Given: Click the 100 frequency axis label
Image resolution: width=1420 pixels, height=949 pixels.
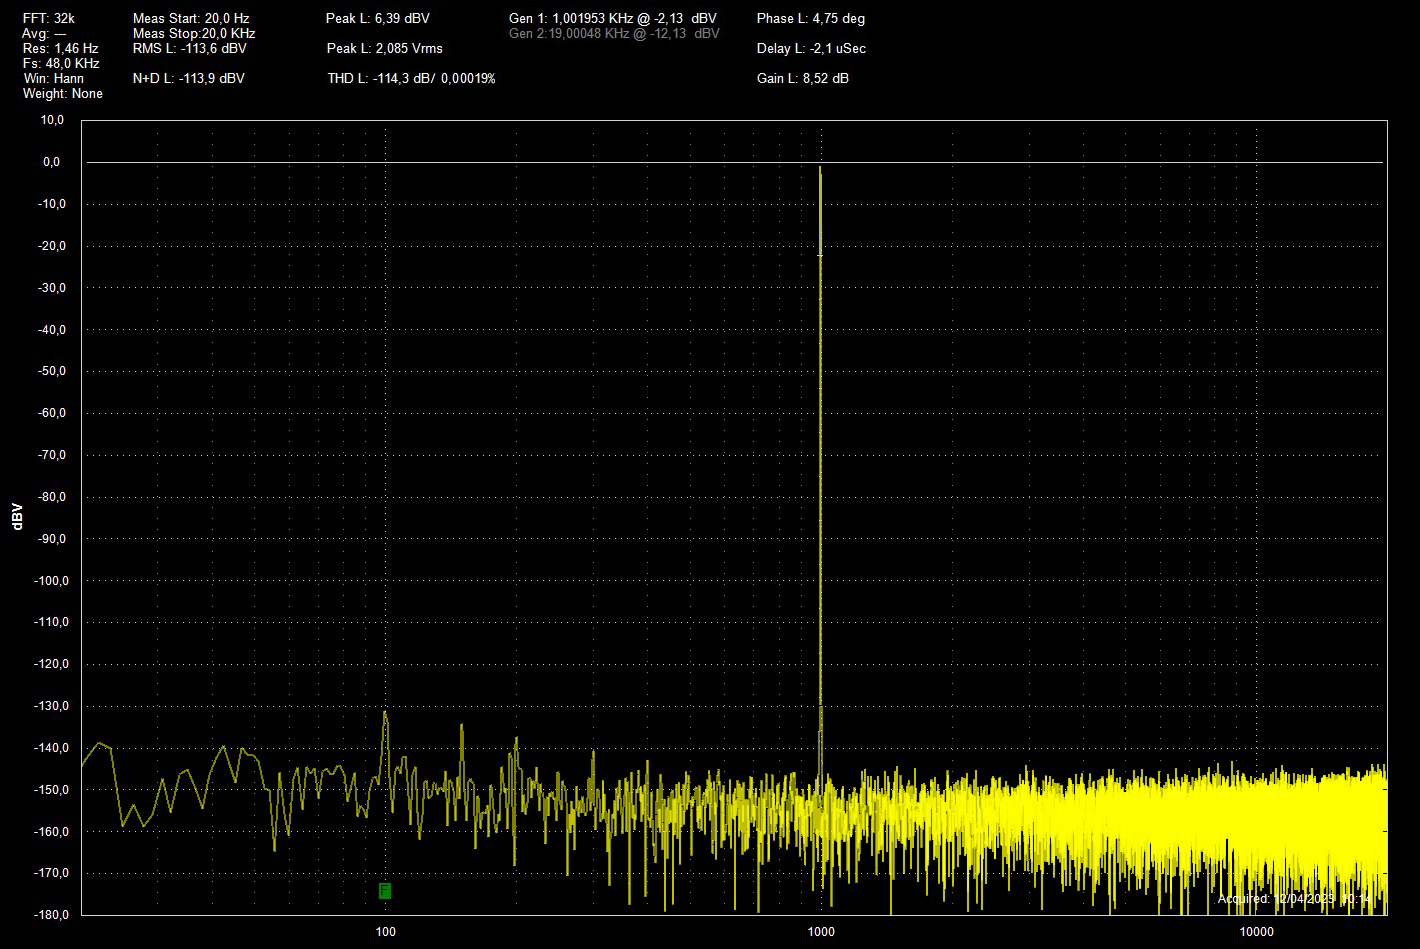Looking at the screenshot, I should click(x=385, y=932).
